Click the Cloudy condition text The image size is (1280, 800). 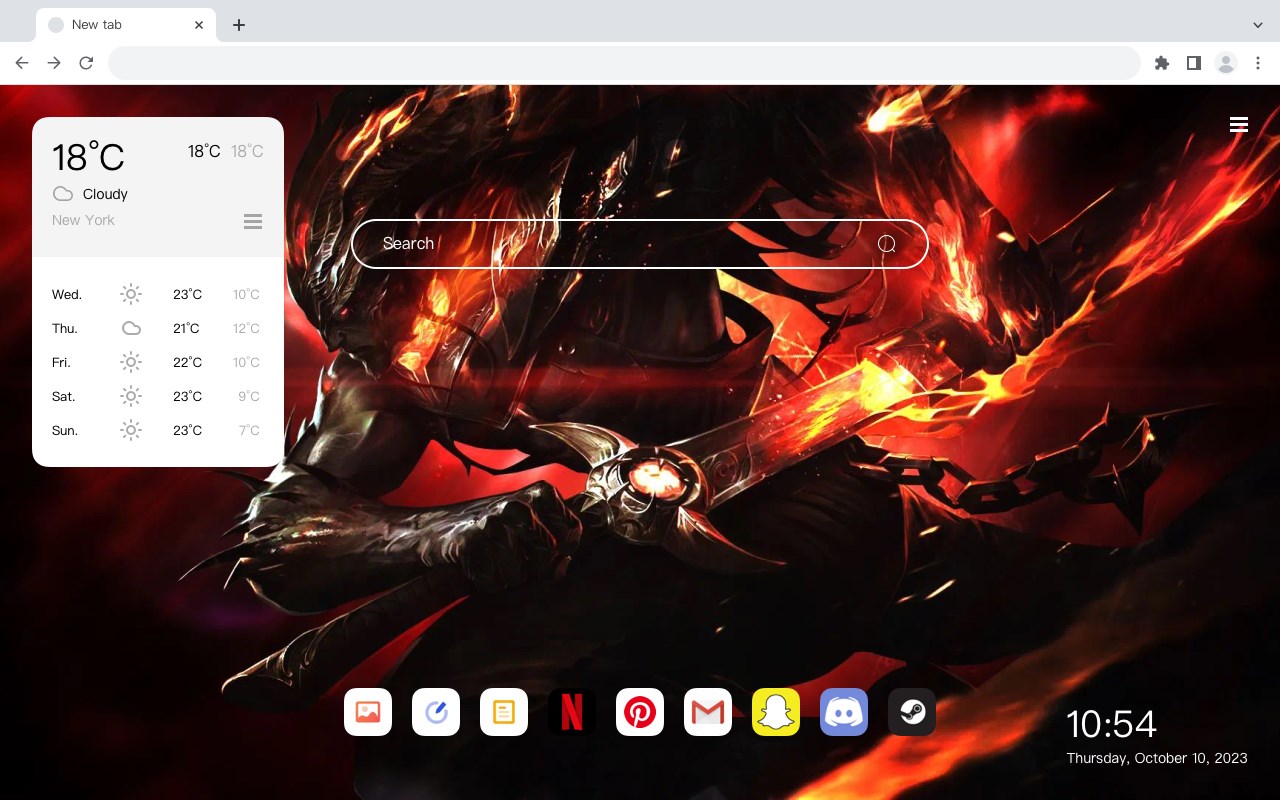click(105, 194)
